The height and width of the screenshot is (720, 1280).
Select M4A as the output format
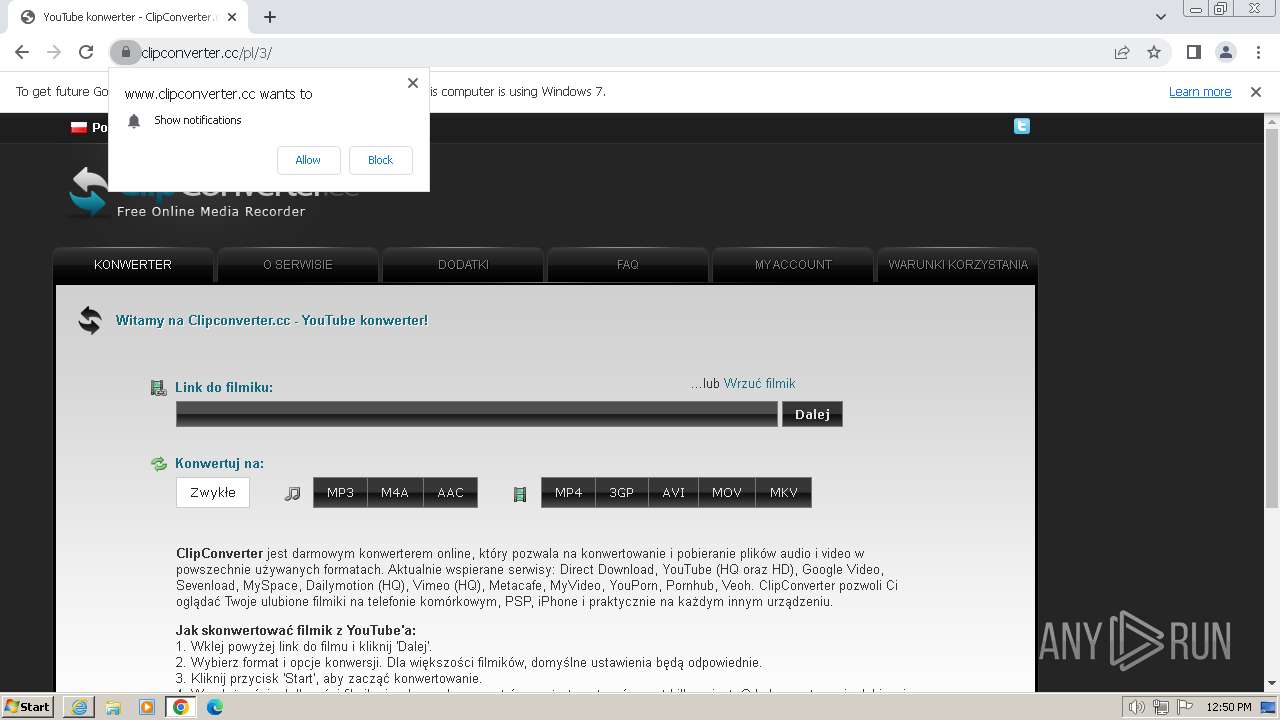pos(395,493)
